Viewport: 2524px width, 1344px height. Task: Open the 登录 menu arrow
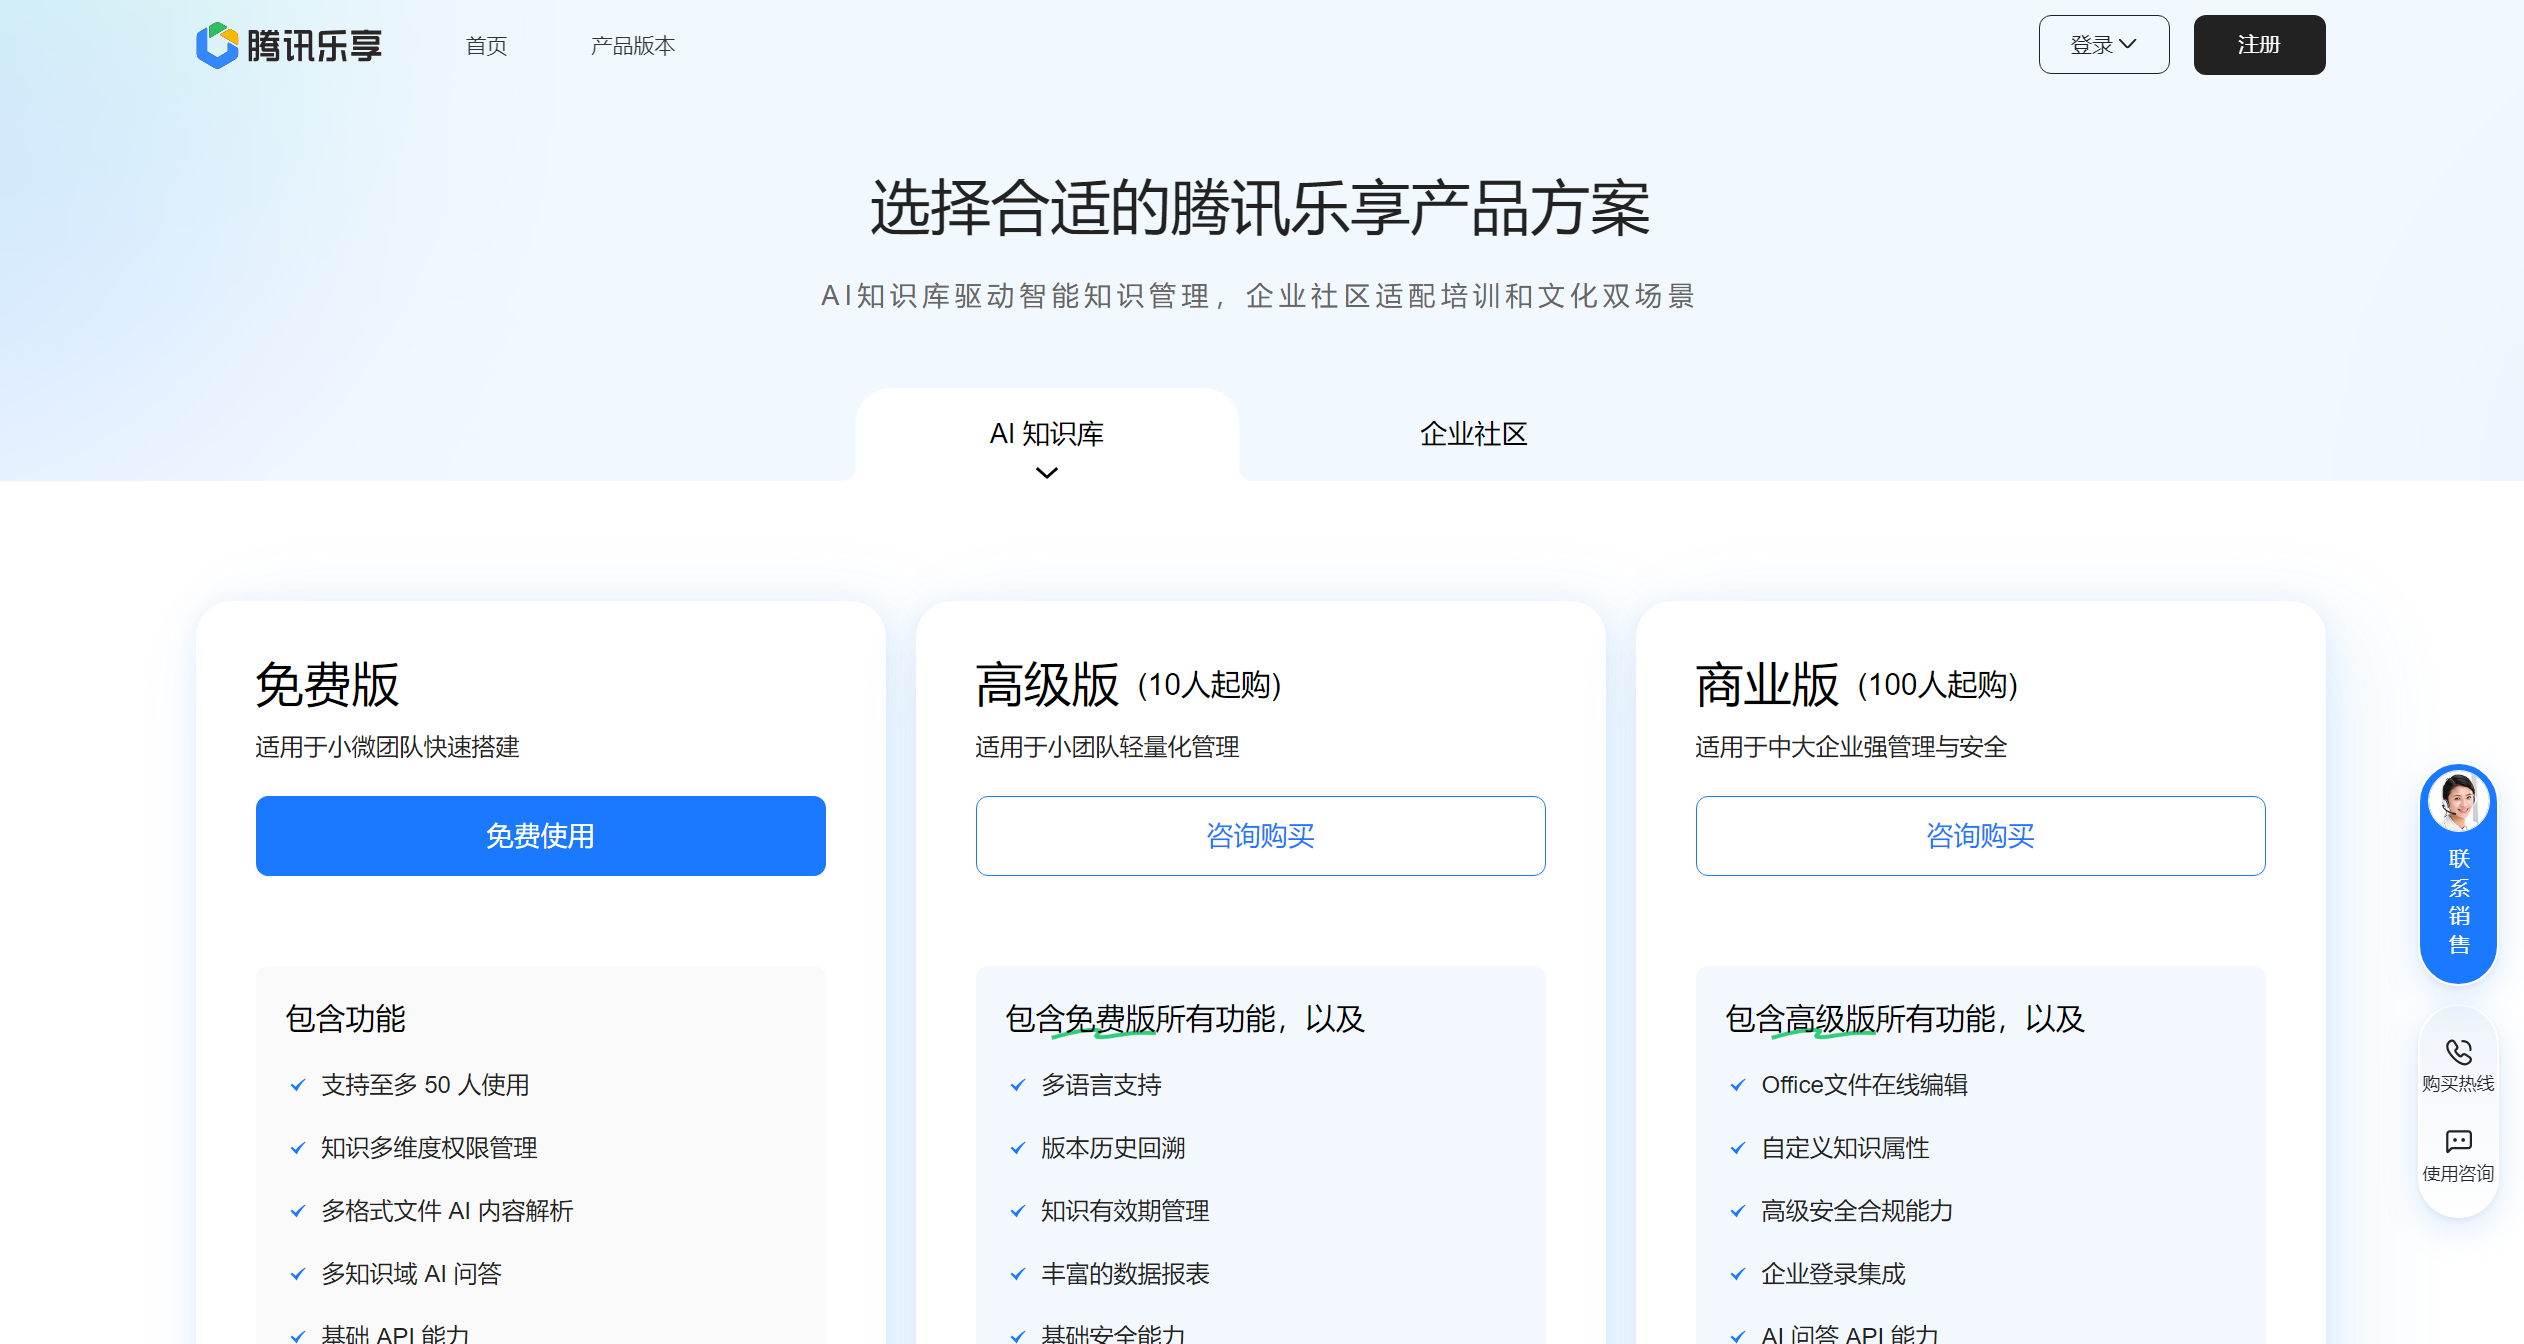pyautogui.click(x=2130, y=44)
